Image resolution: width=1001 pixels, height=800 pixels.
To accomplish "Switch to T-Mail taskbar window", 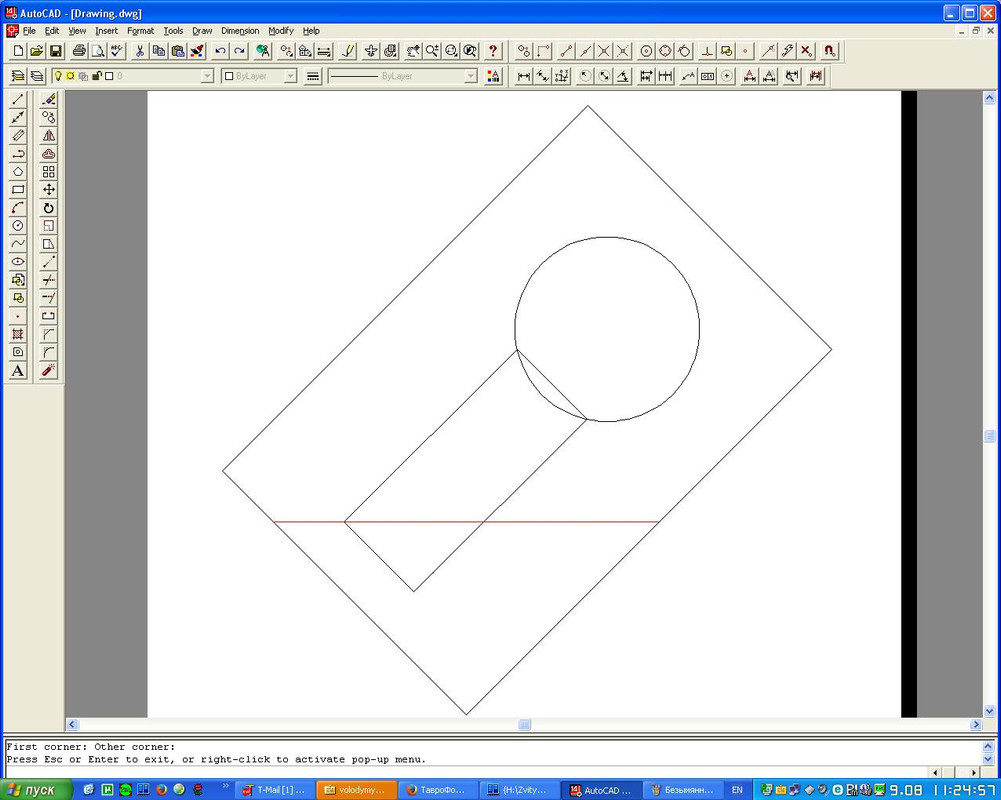I will point(274,790).
